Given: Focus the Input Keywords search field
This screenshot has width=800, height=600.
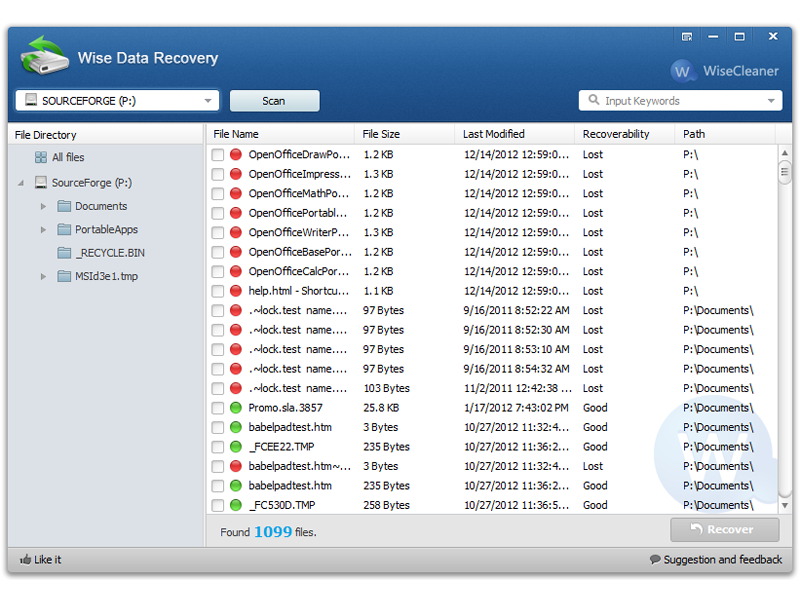Looking at the screenshot, I should click(680, 101).
